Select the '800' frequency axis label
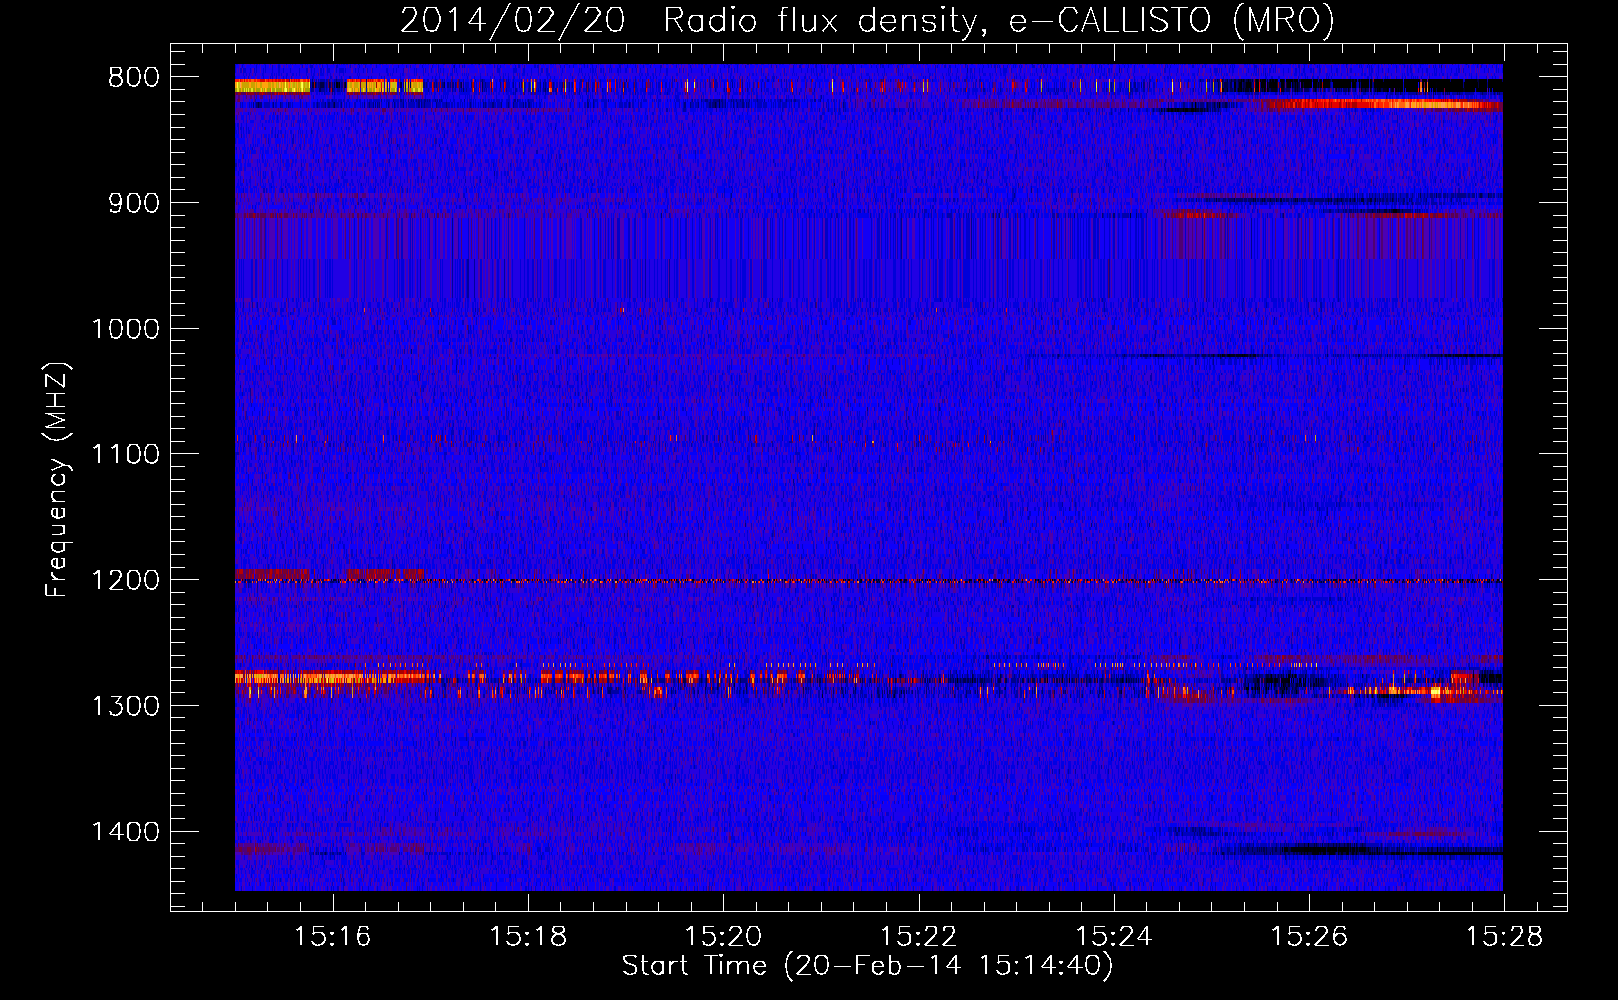This screenshot has width=1618, height=1000. (134, 78)
